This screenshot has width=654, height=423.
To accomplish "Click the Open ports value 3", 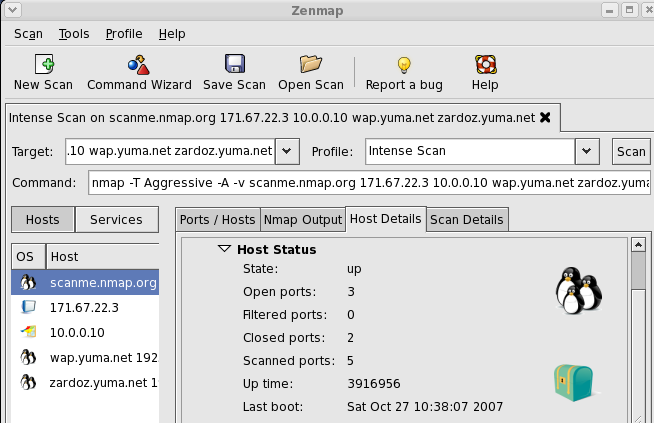I will point(351,292).
